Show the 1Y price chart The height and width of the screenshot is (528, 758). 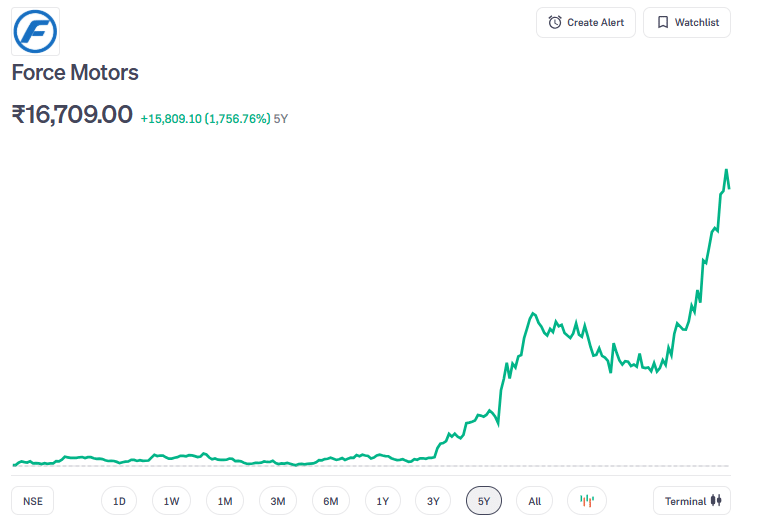point(383,501)
